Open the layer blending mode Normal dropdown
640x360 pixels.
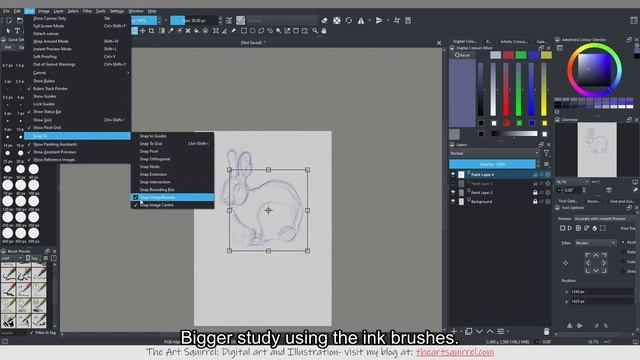(494, 153)
